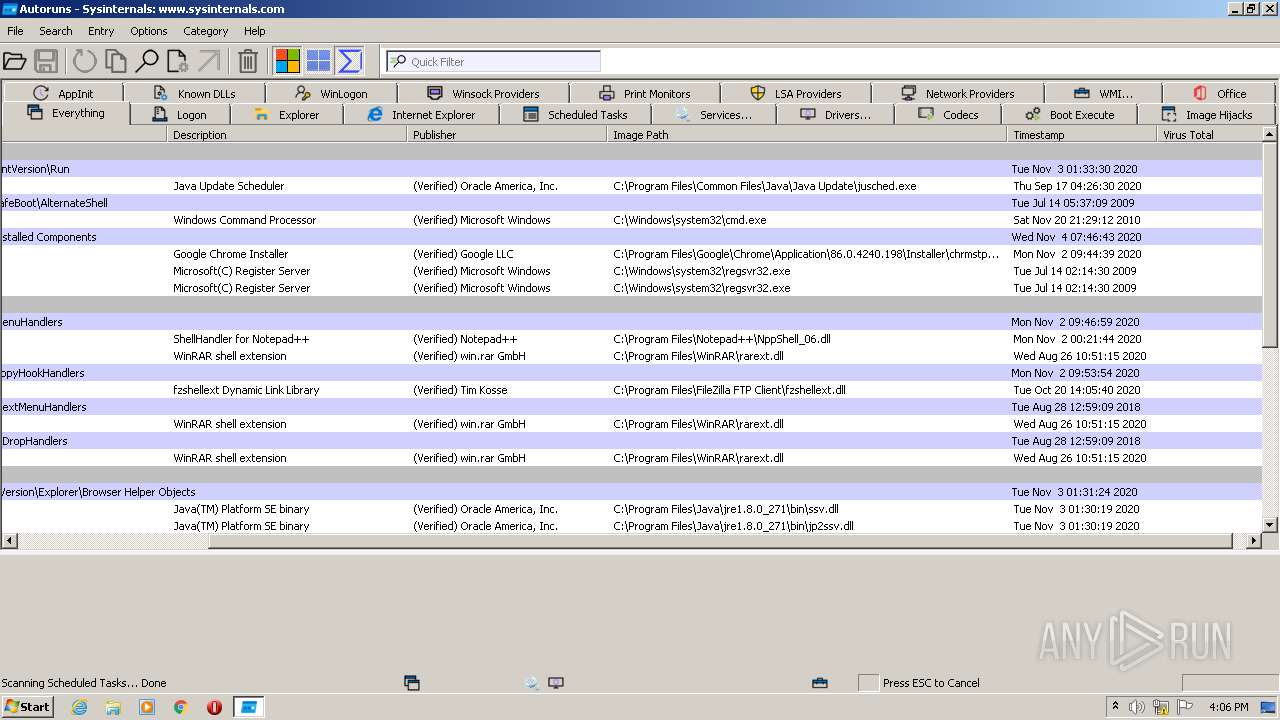The image size is (1280, 720).
Task: Open Google Chrome from the taskbar
Action: point(180,707)
